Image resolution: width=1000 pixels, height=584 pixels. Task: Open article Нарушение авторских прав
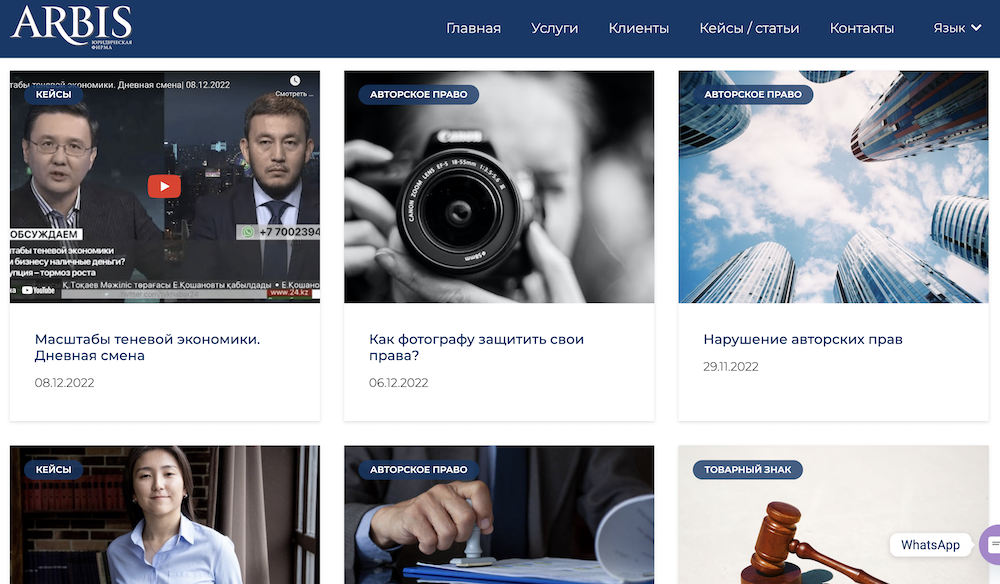tap(803, 339)
